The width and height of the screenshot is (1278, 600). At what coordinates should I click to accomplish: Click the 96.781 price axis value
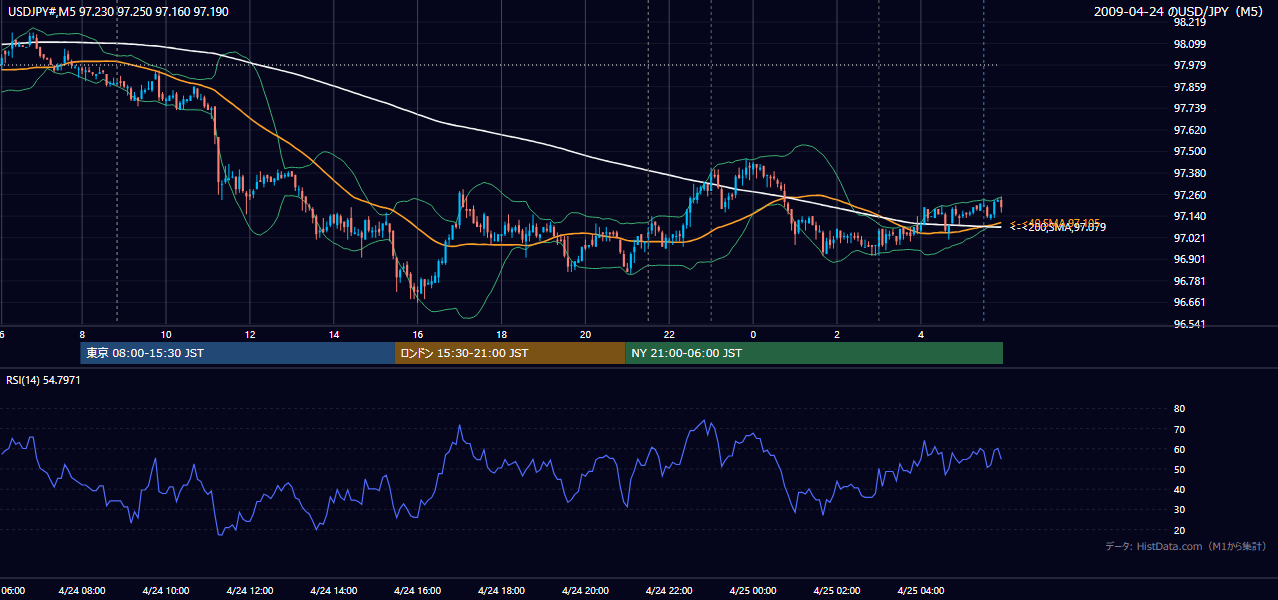pos(1189,281)
